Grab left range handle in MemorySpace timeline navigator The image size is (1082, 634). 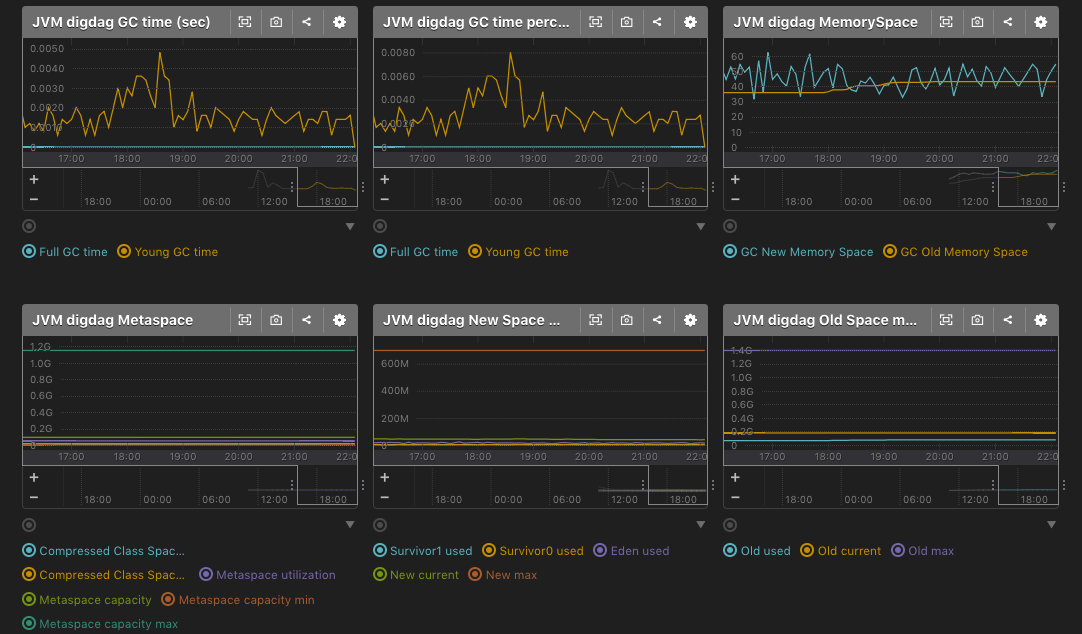coord(995,187)
